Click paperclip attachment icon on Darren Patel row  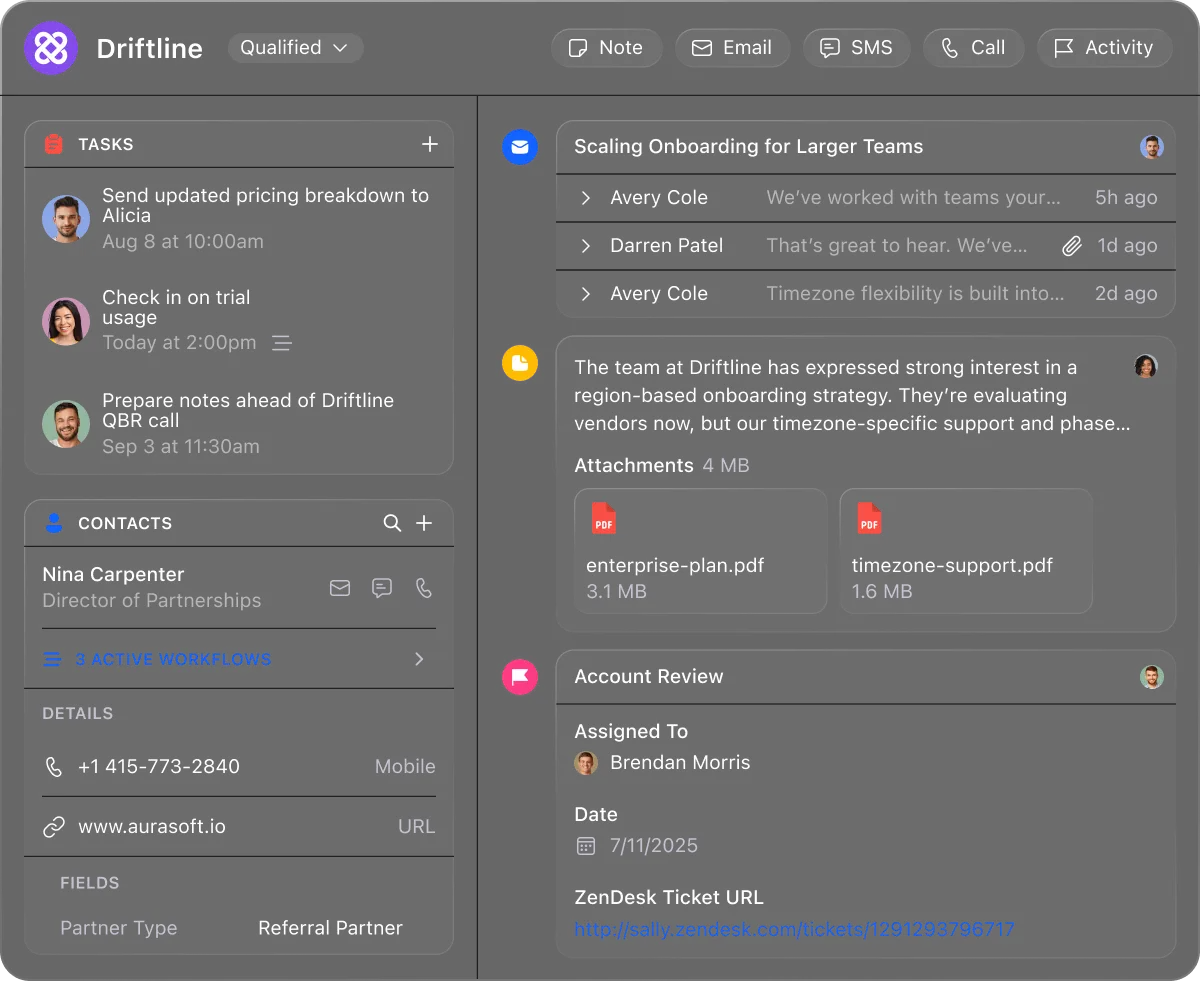coord(1072,246)
